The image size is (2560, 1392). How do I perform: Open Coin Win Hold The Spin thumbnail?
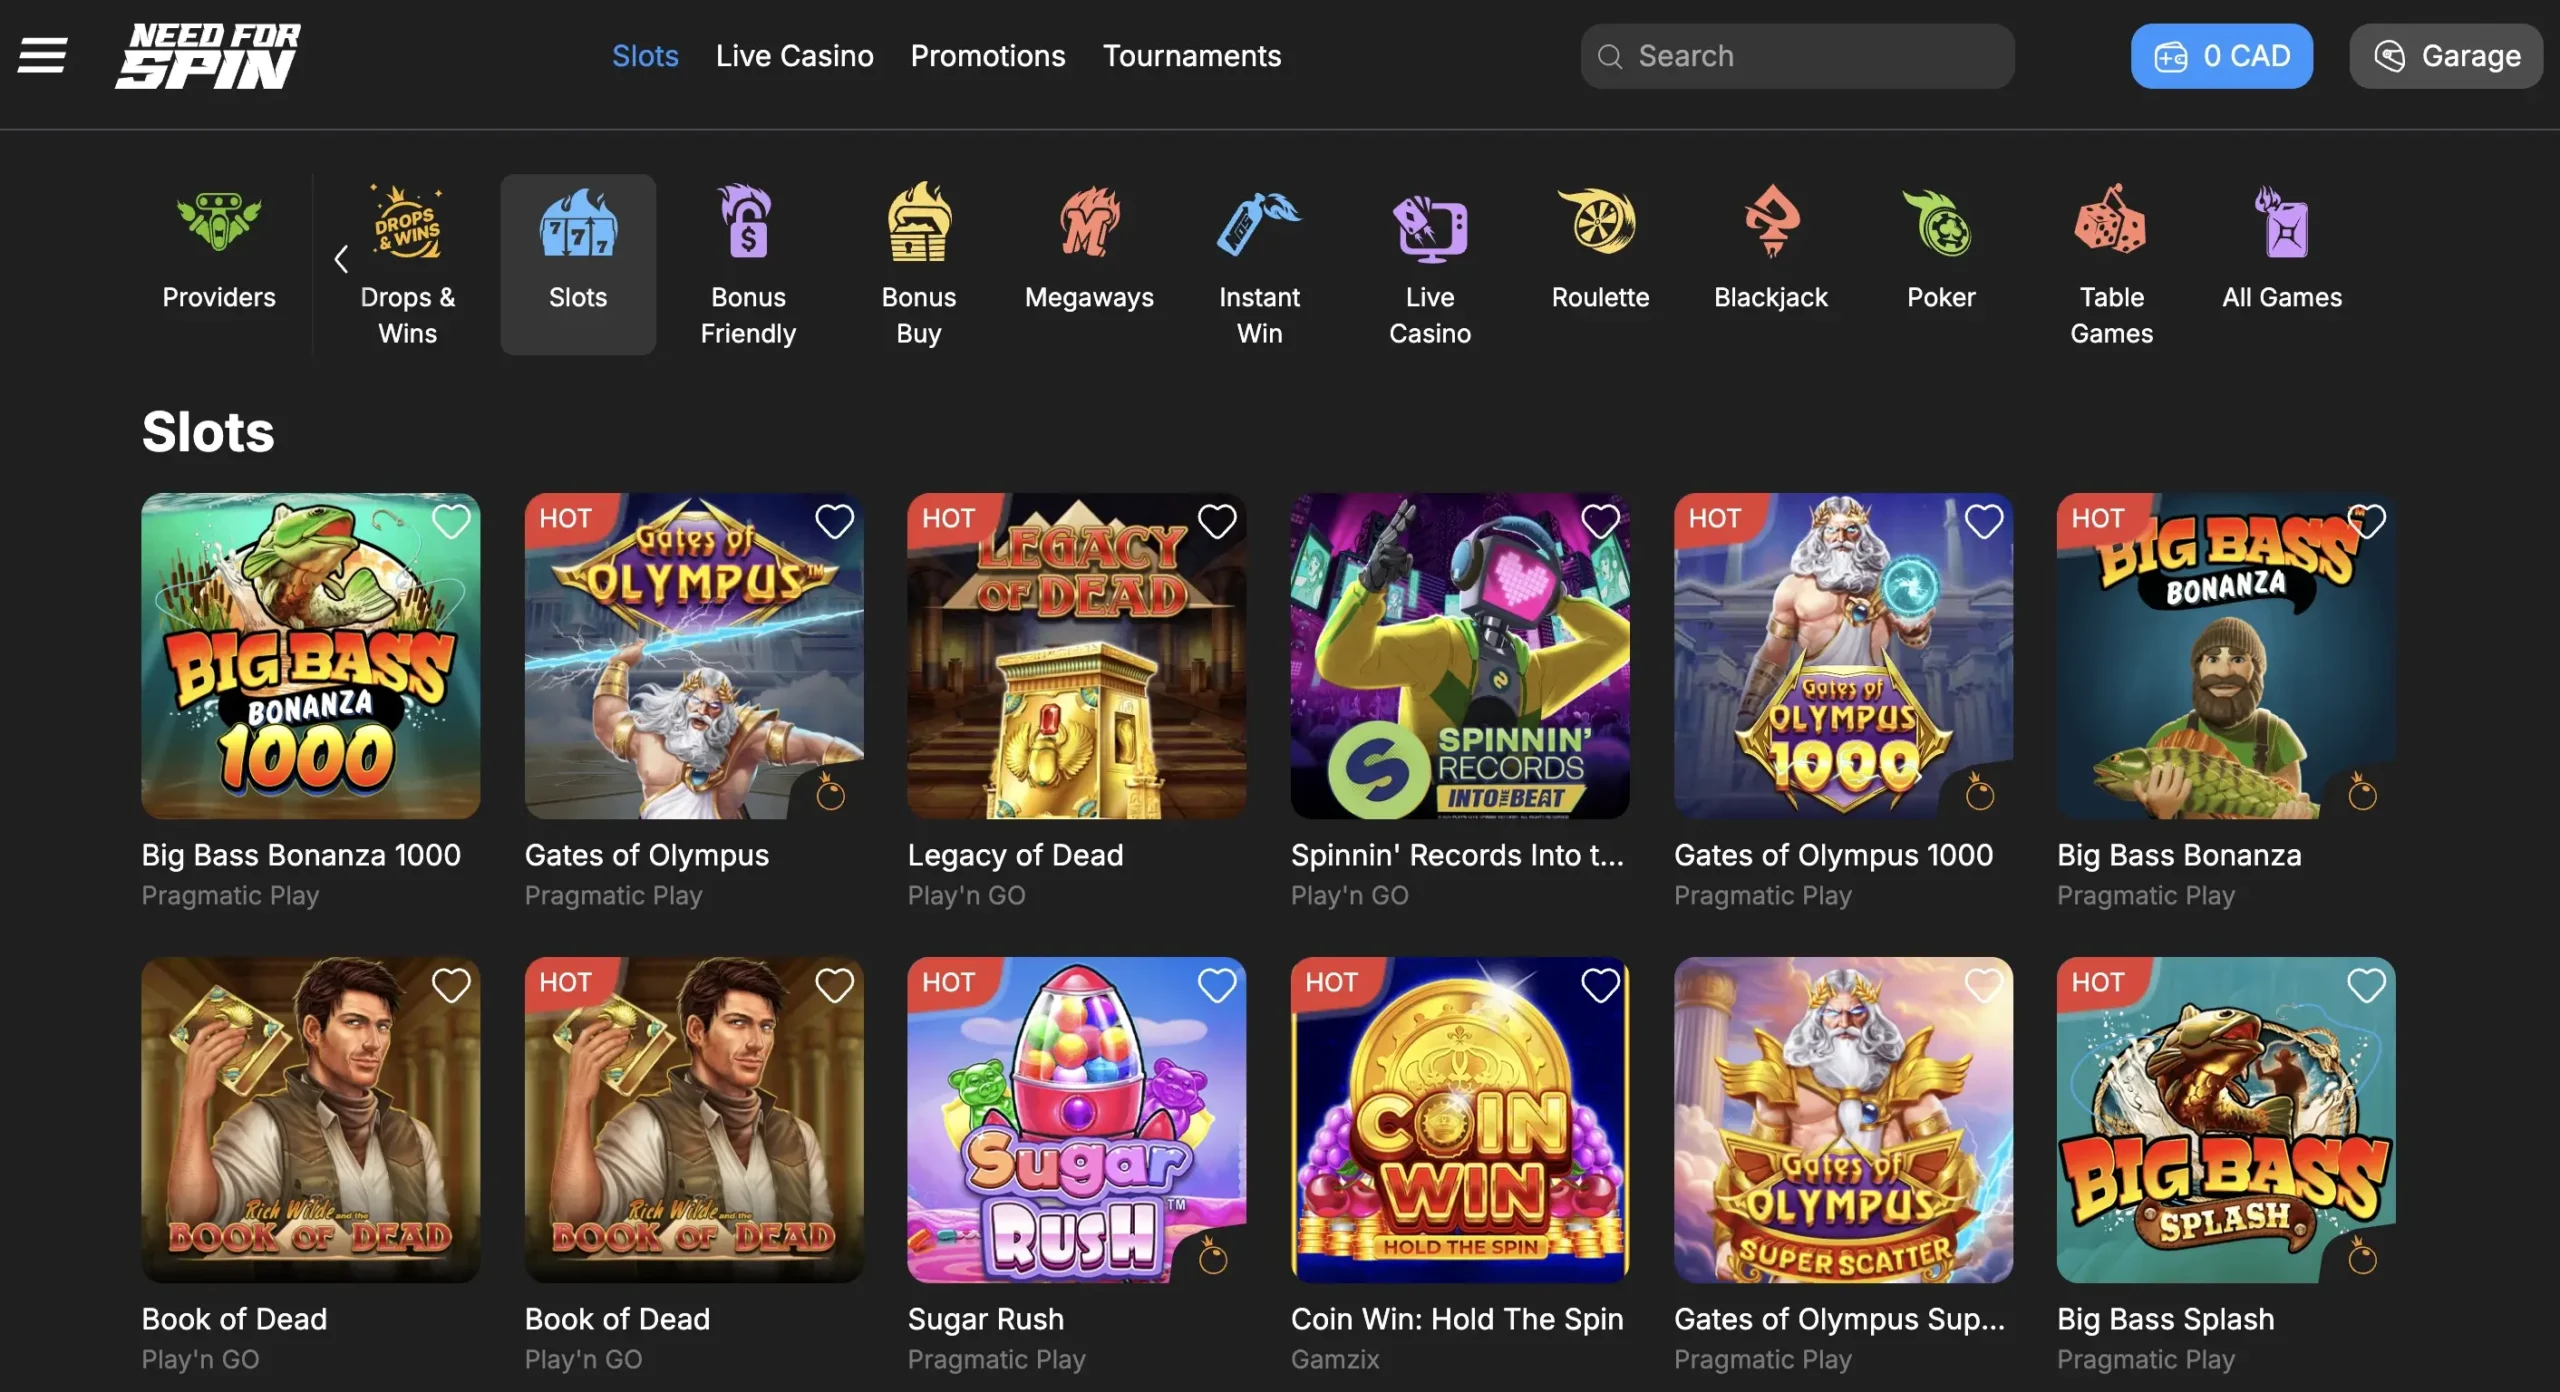tap(1460, 1120)
